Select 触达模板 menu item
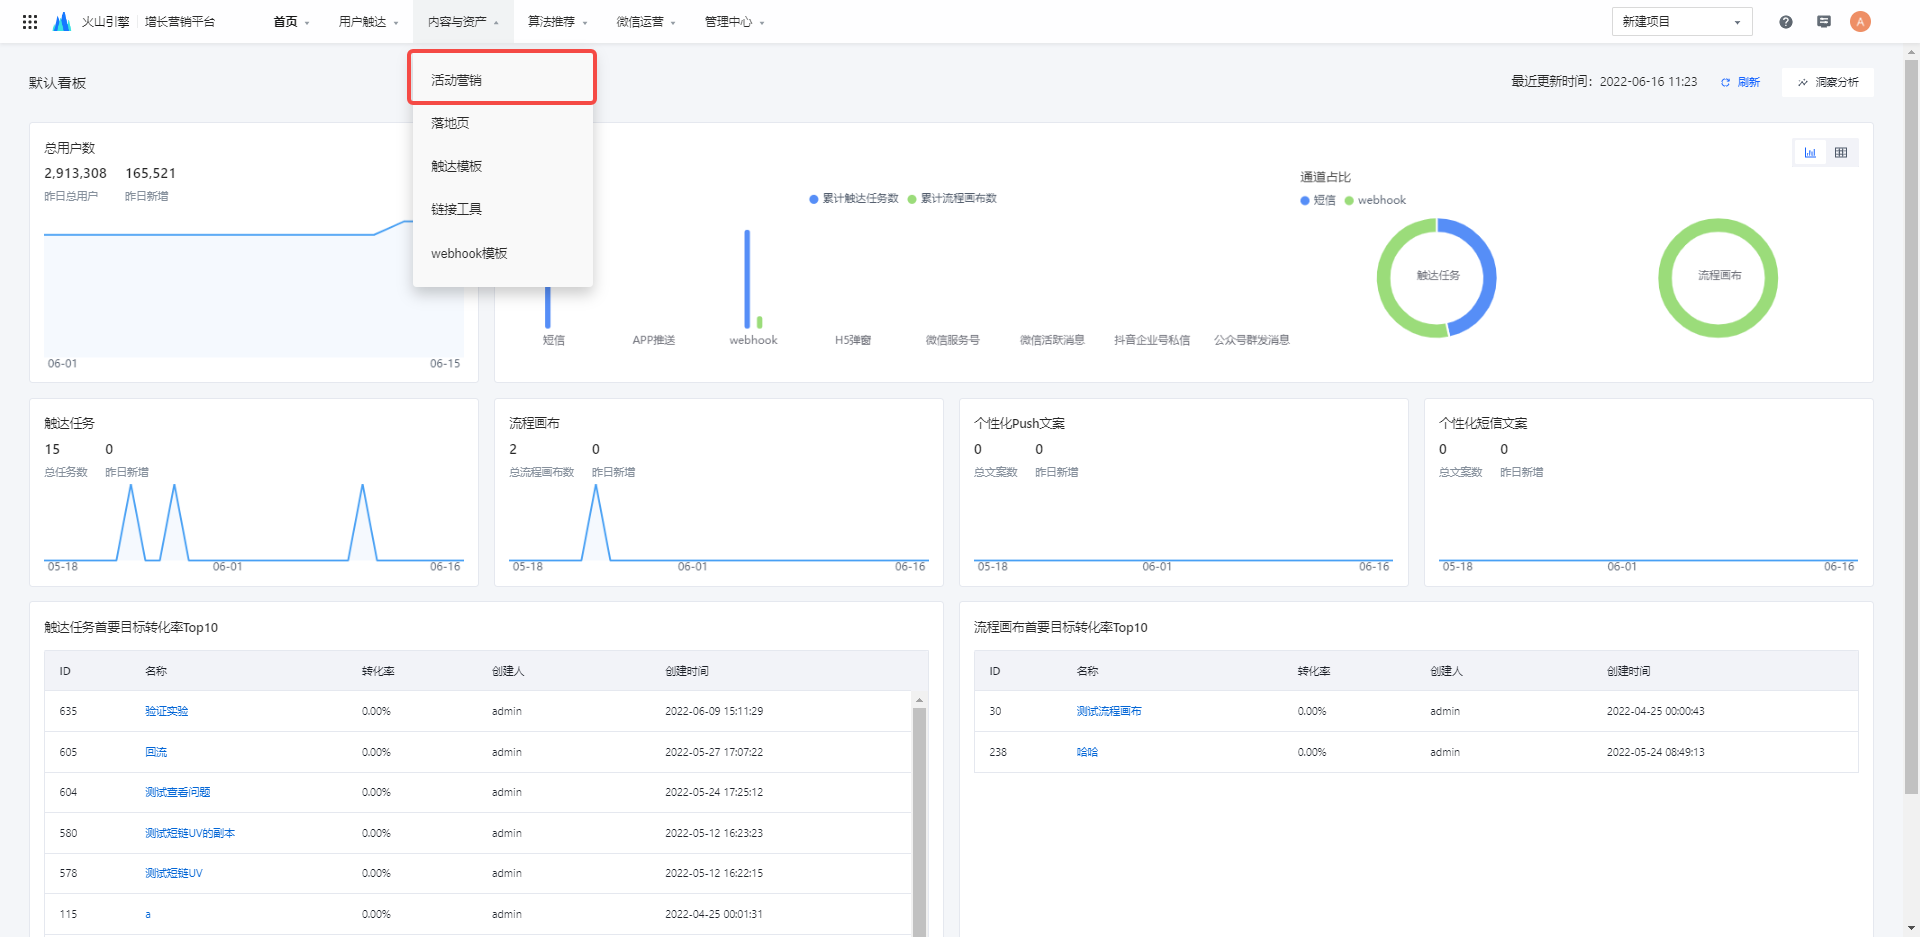 [502, 166]
